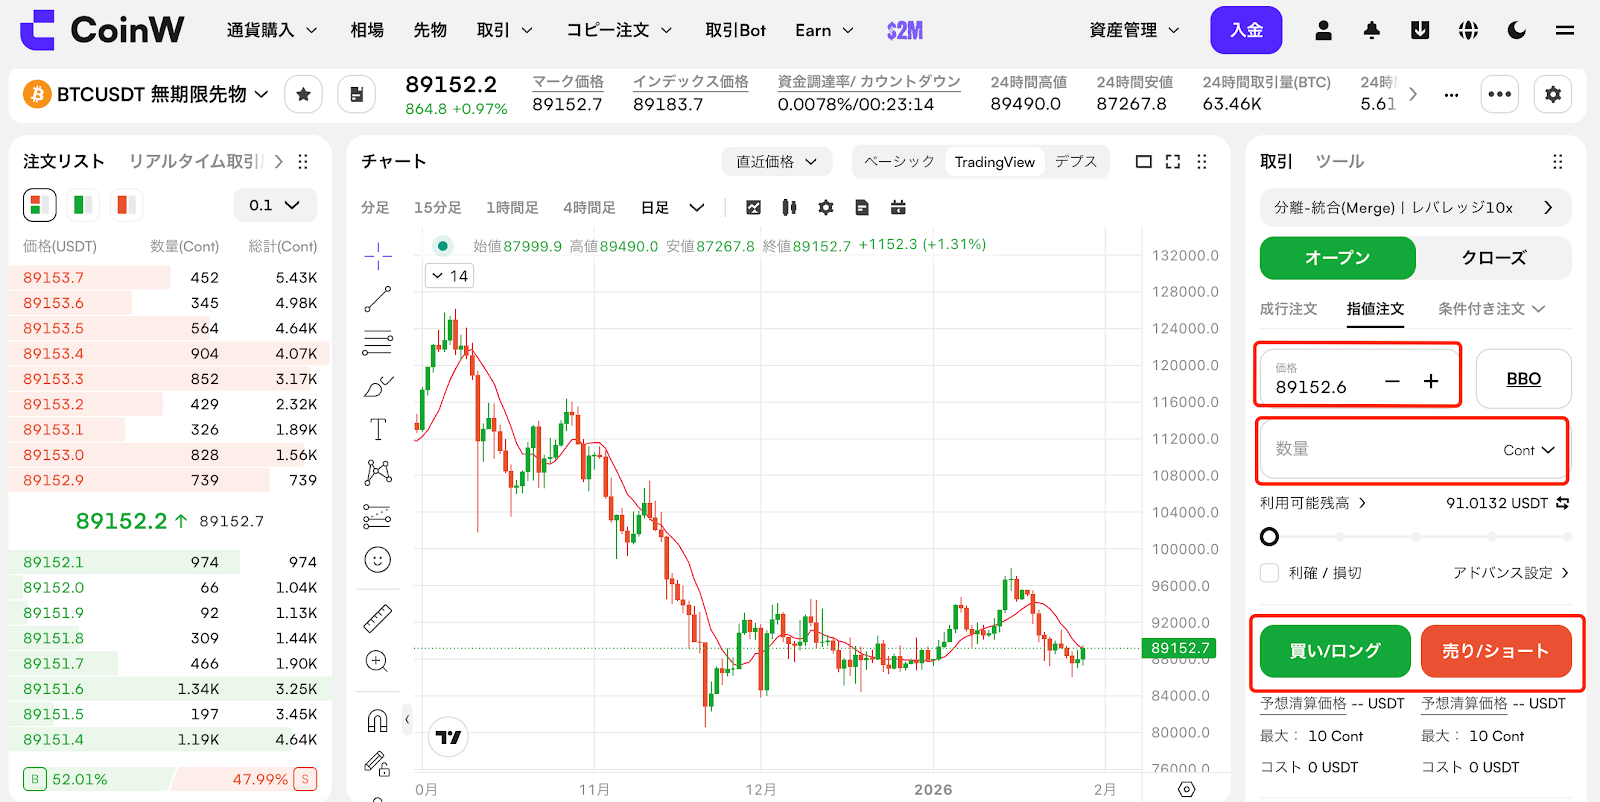Click the star favorite icon for BTCUSDT
The width and height of the screenshot is (1600, 802).
point(303,95)
